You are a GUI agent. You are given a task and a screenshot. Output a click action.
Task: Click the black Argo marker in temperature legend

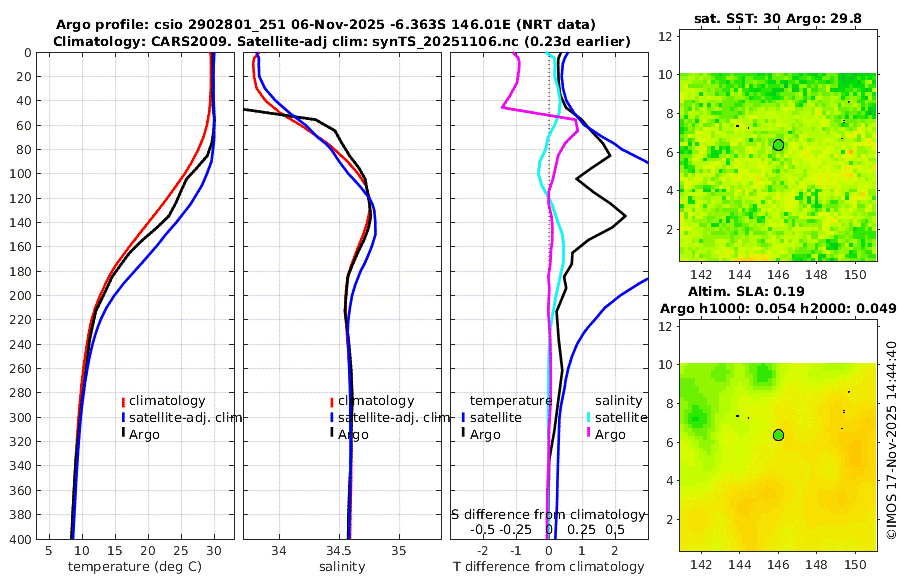click(x=123, y=434)
